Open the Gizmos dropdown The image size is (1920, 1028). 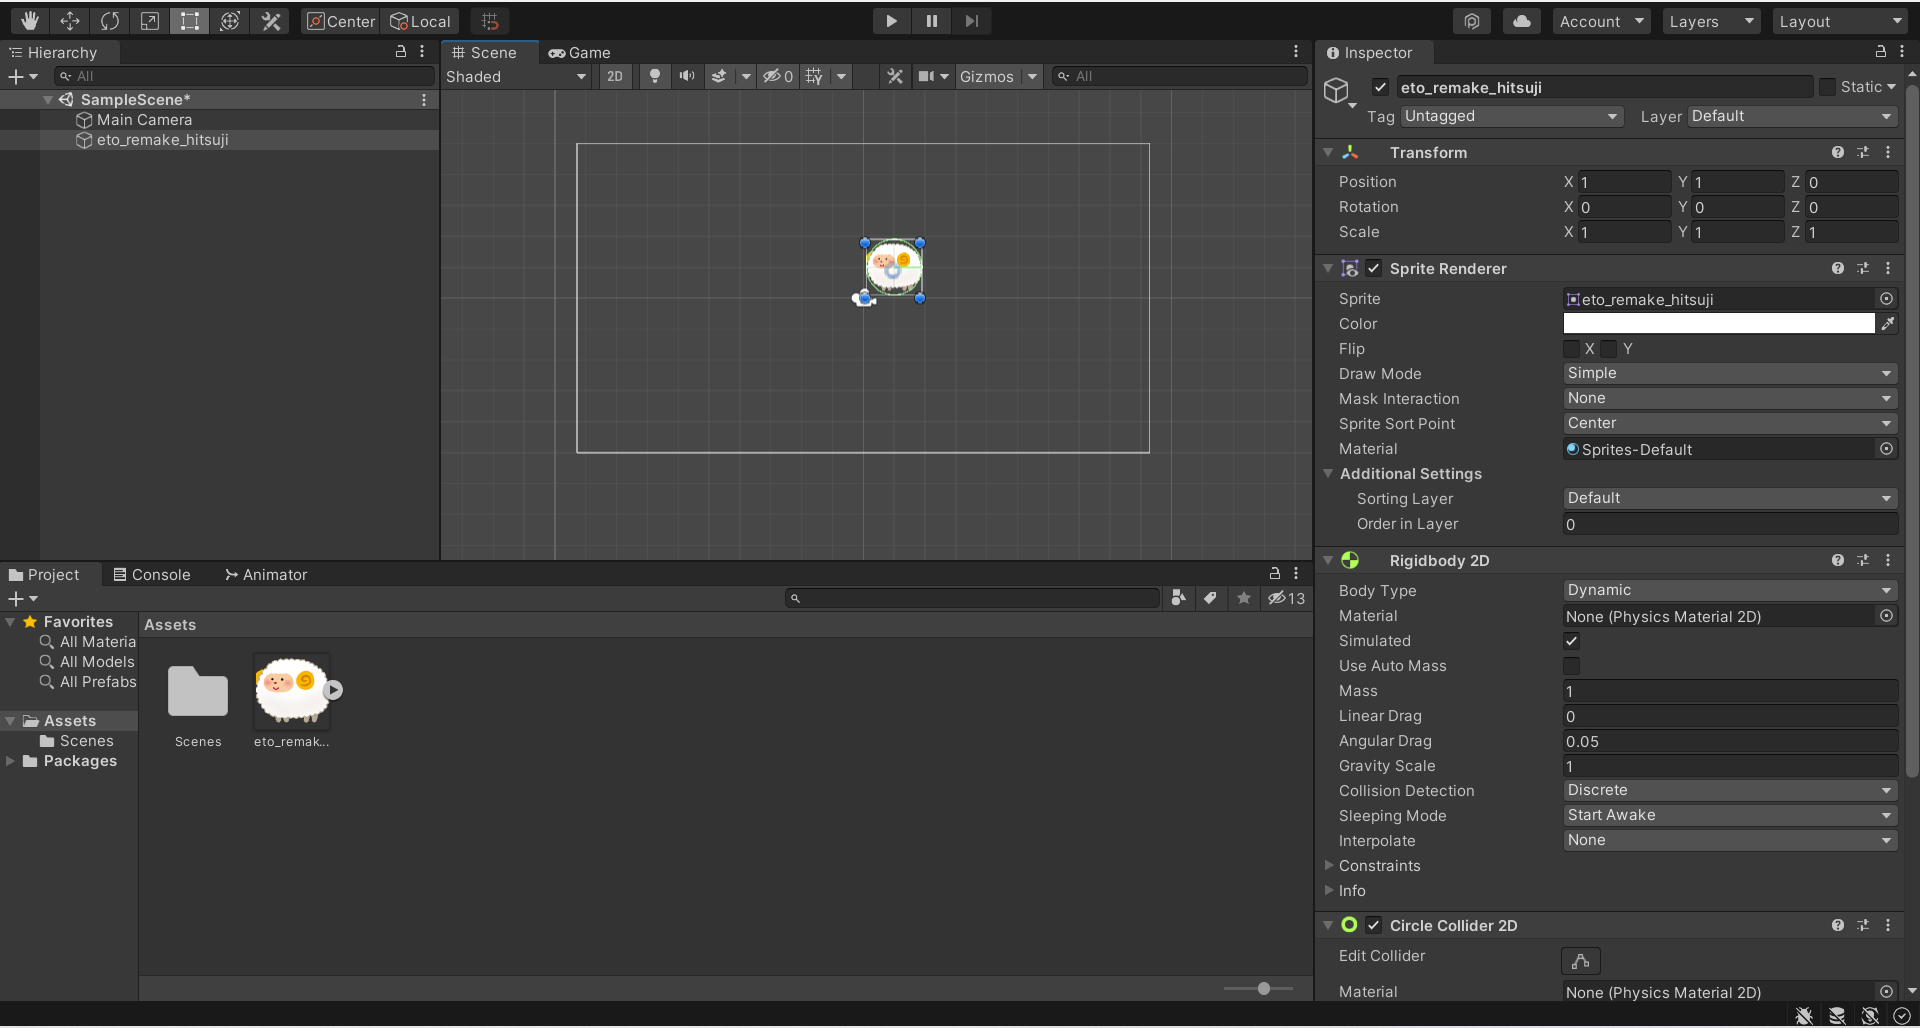click(997, 76)
